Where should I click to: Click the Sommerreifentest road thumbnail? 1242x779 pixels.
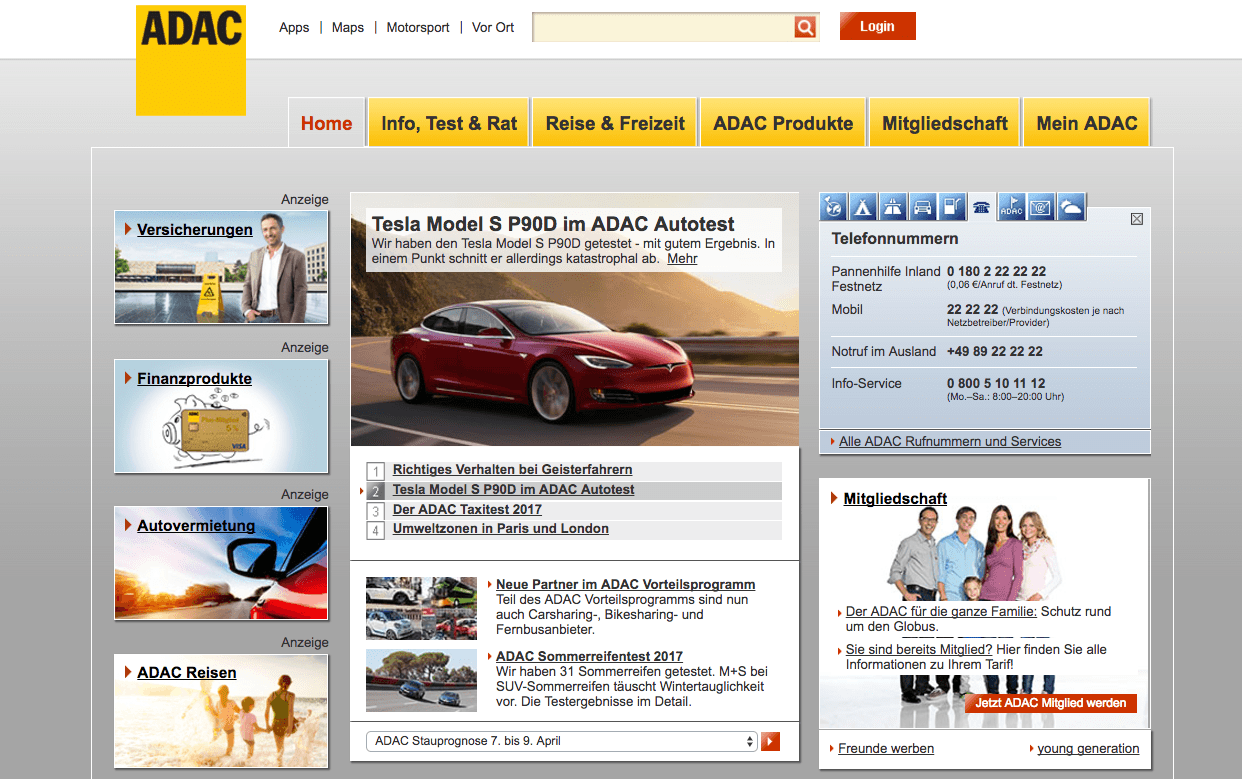[421, 680]
